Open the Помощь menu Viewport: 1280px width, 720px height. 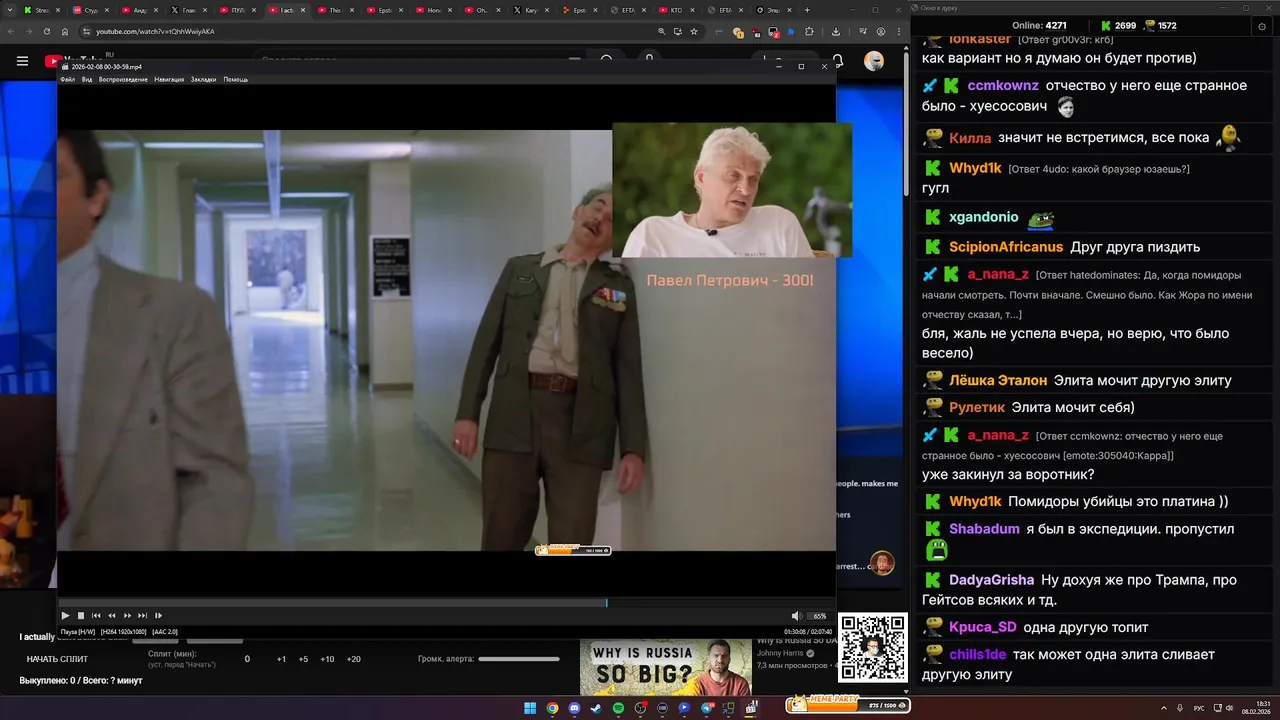pyautogui.click(x=236, y=79)
